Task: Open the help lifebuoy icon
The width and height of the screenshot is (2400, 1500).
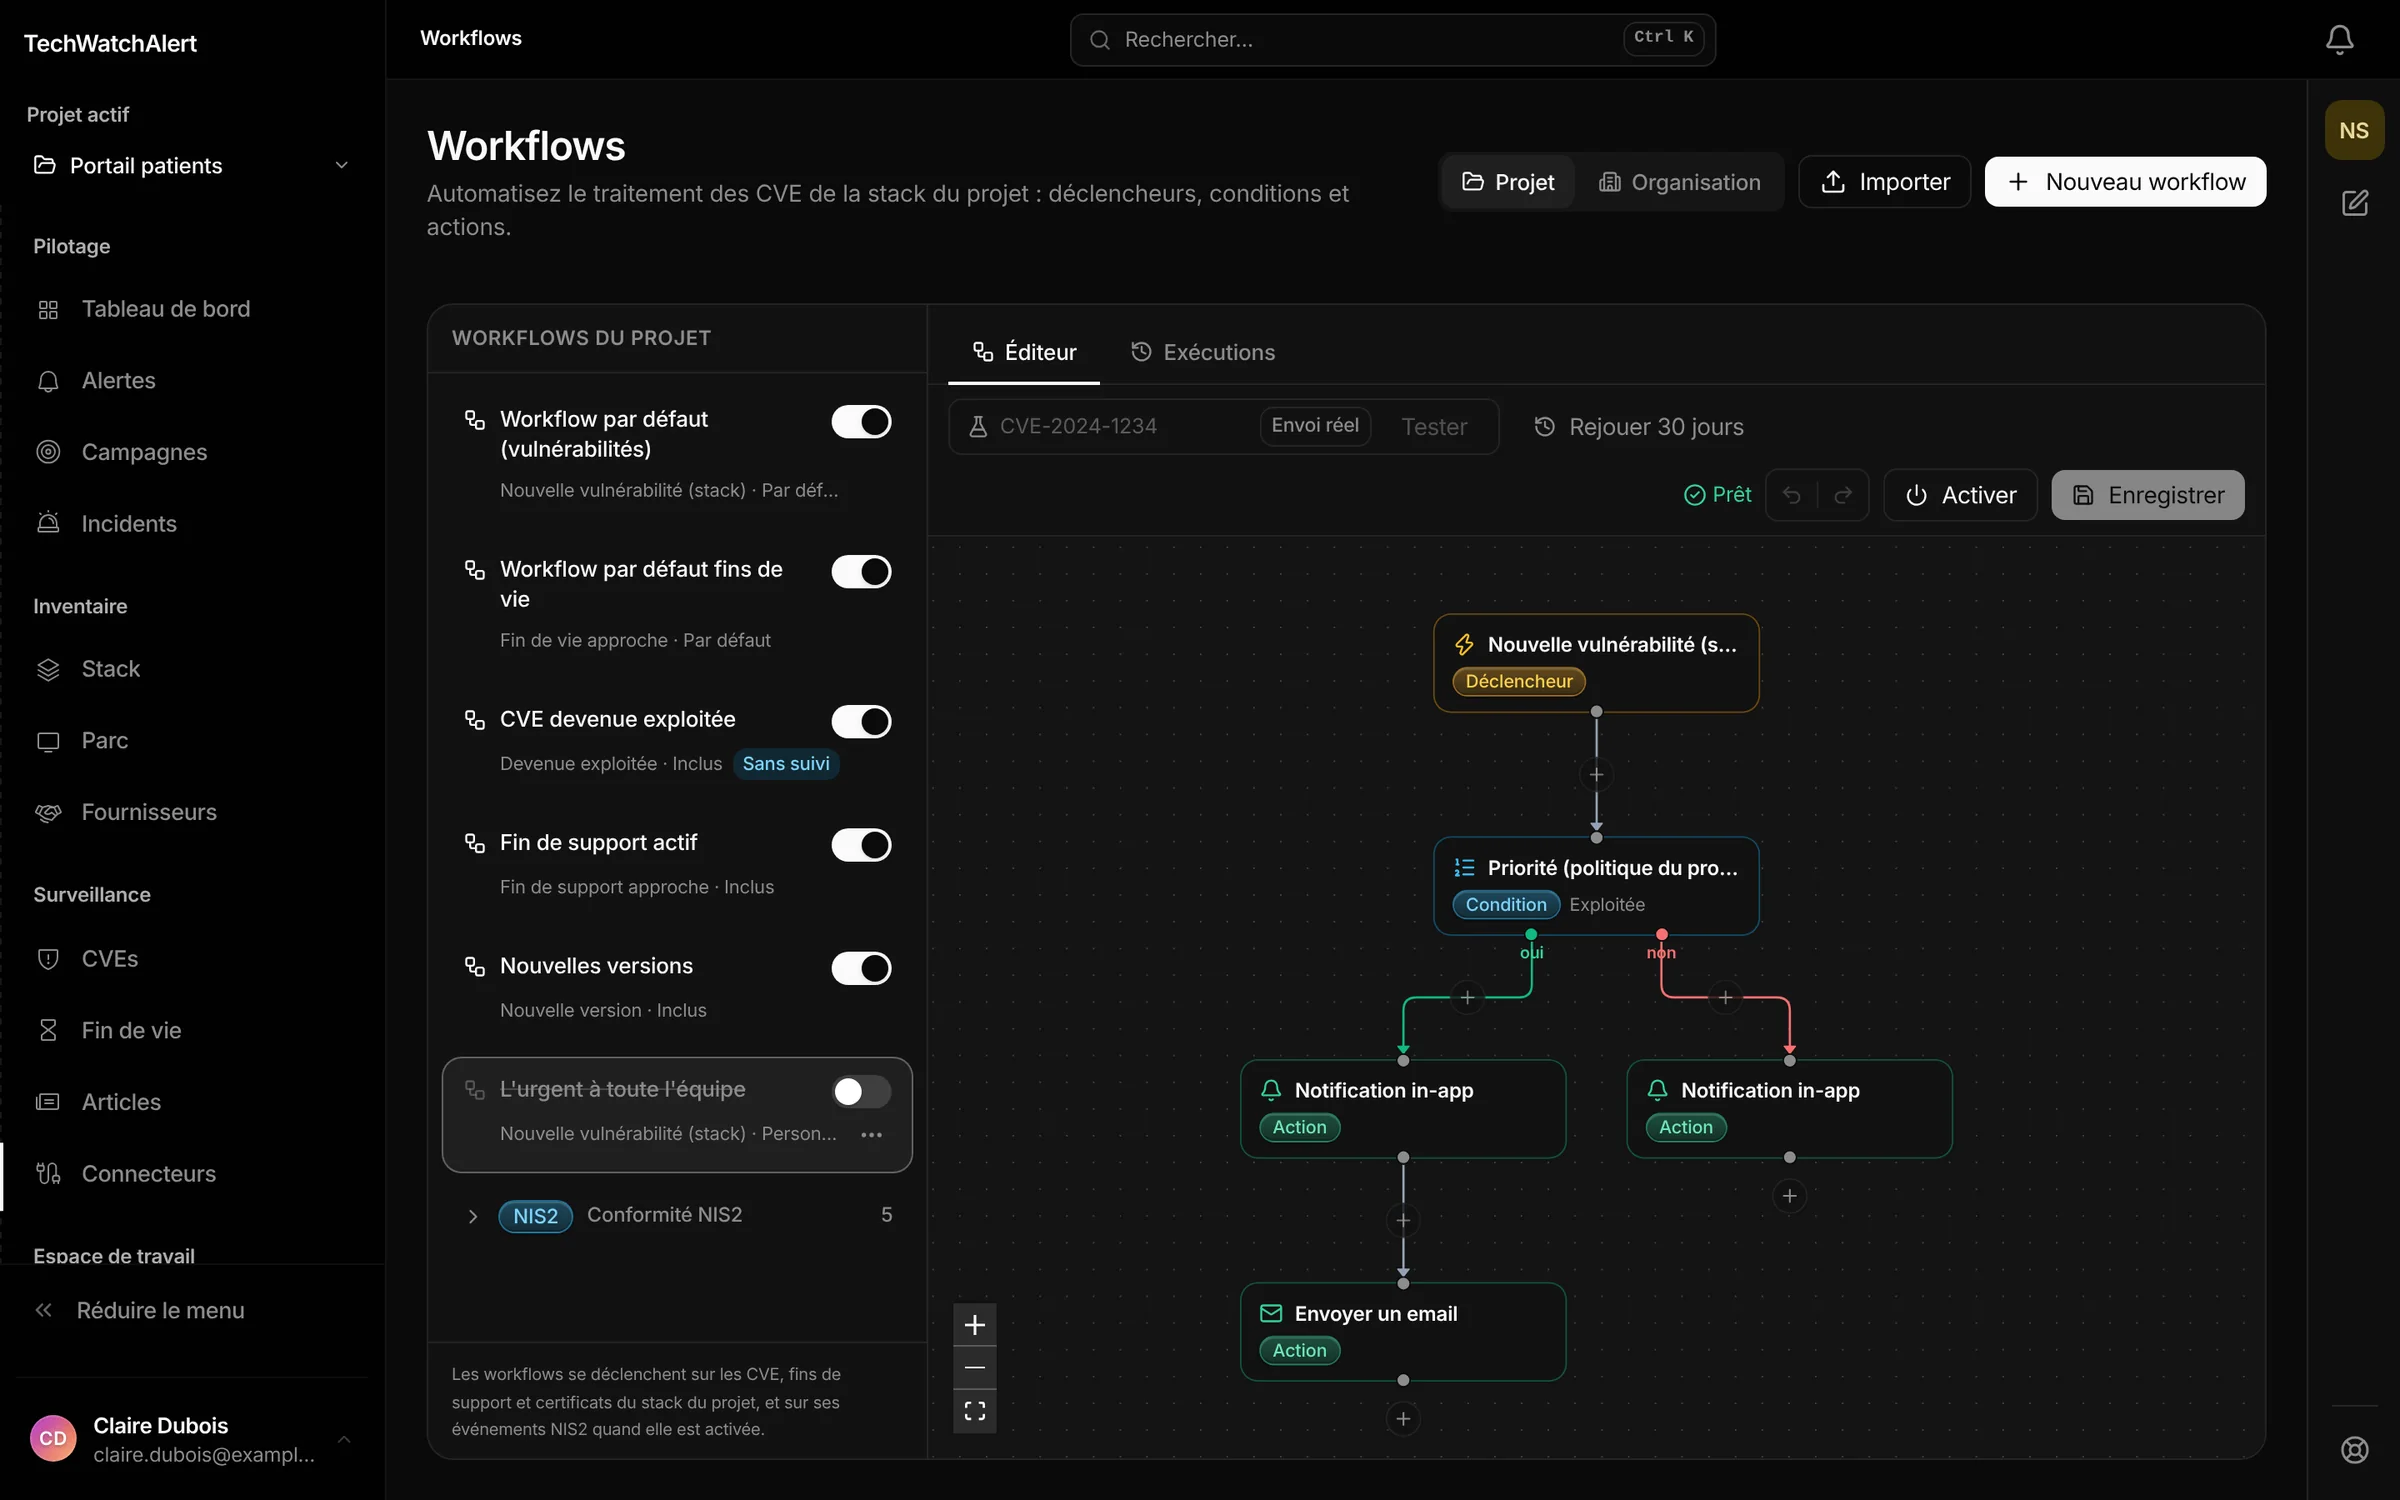Action: click(2355, 1449)
